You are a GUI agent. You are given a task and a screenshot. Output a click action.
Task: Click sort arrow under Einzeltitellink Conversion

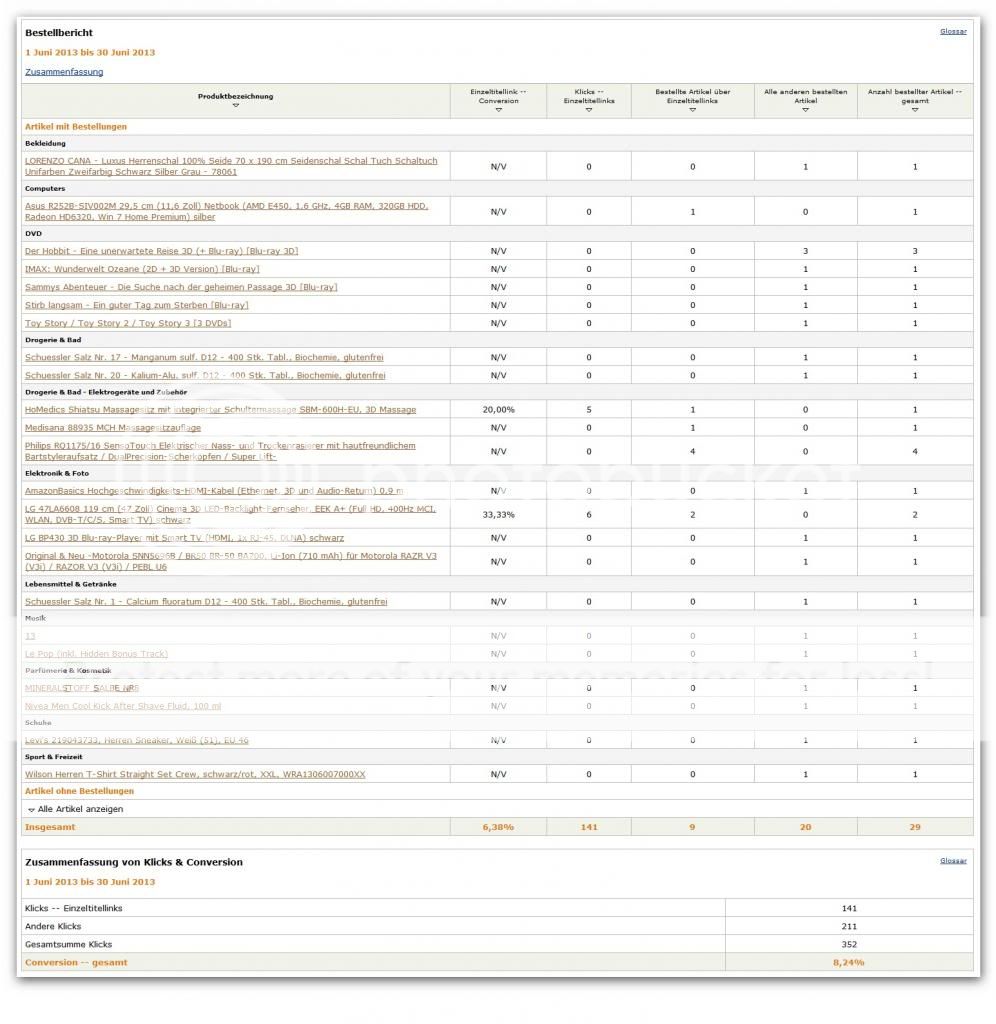(498, 110)
